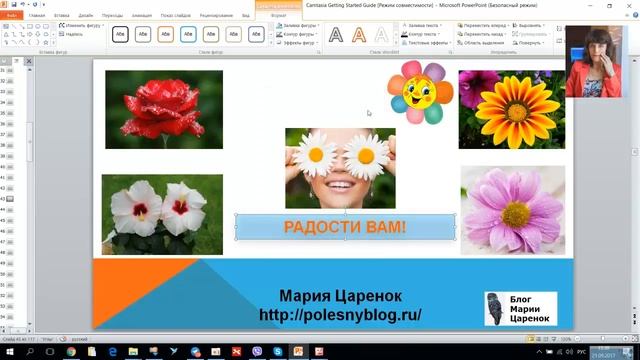This screenshot has height=360, width=640.
Task: Select the white hibiscus flowers picture
Action: [x=162, y=215]
